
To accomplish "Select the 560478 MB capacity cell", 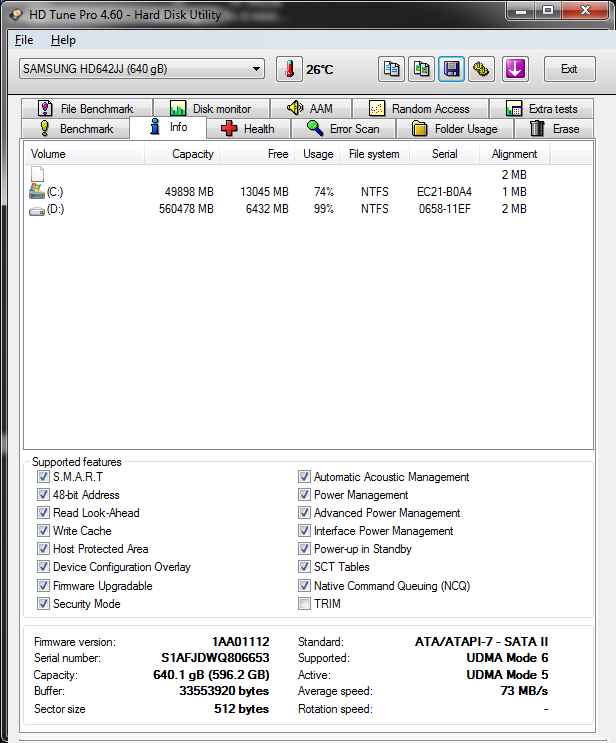I will pos(186,209).
